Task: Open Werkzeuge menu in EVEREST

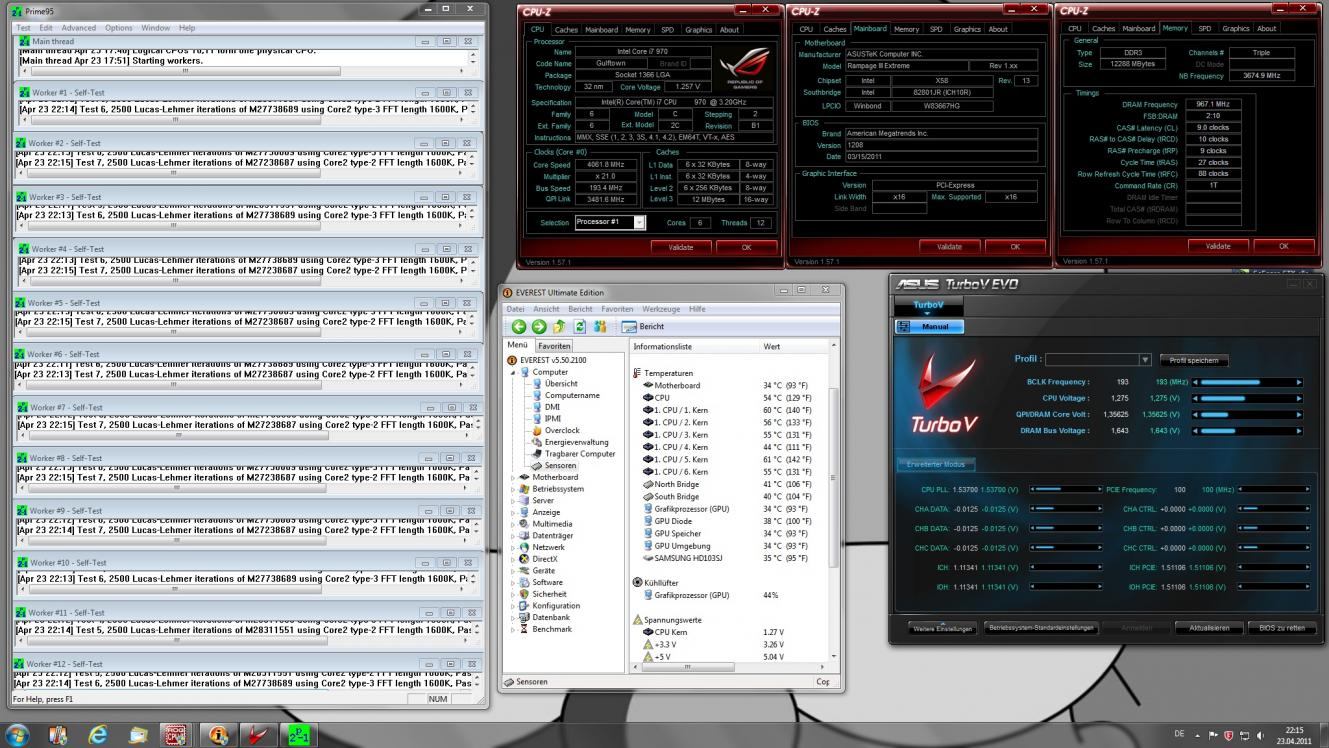Action: tap(660, 309)
